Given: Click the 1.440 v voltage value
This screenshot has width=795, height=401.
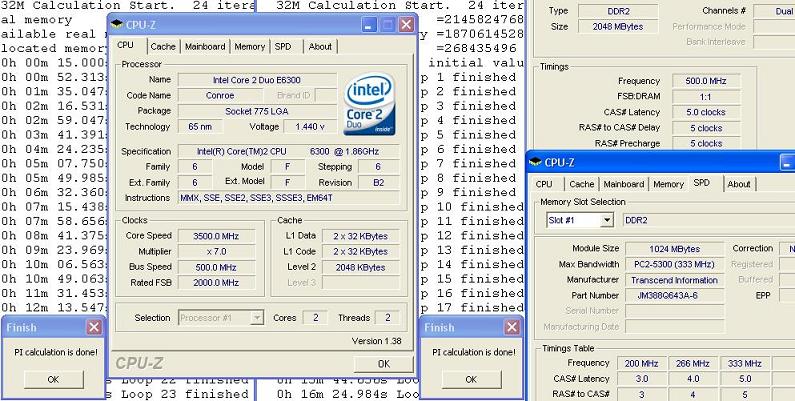Looking at the screenshot, I should click(x=310, y=127).
